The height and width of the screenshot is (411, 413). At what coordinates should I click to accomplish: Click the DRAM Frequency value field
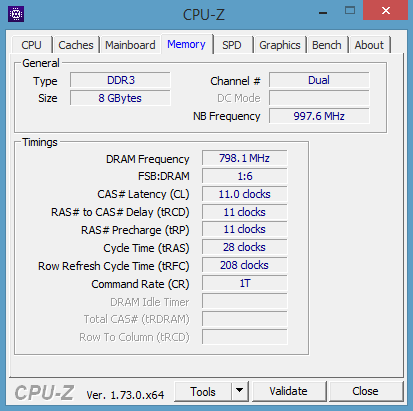click(244, 158)
